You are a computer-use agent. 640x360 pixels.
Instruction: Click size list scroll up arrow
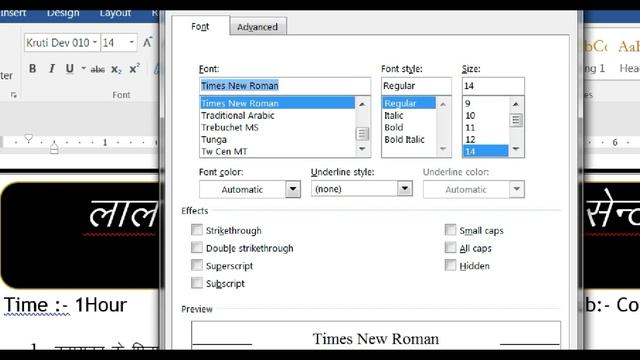pyautogui.click(x=516, y=104)
